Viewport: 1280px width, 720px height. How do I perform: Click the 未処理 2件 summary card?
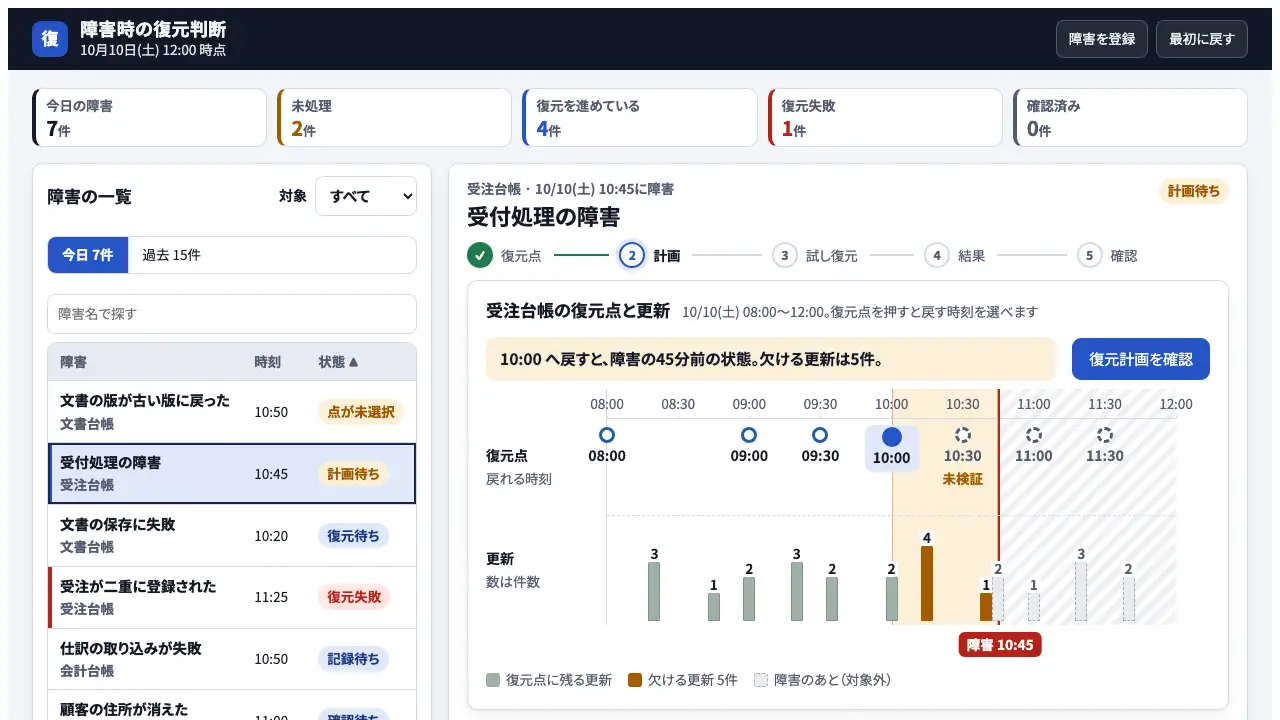click(x=394, y=118)
